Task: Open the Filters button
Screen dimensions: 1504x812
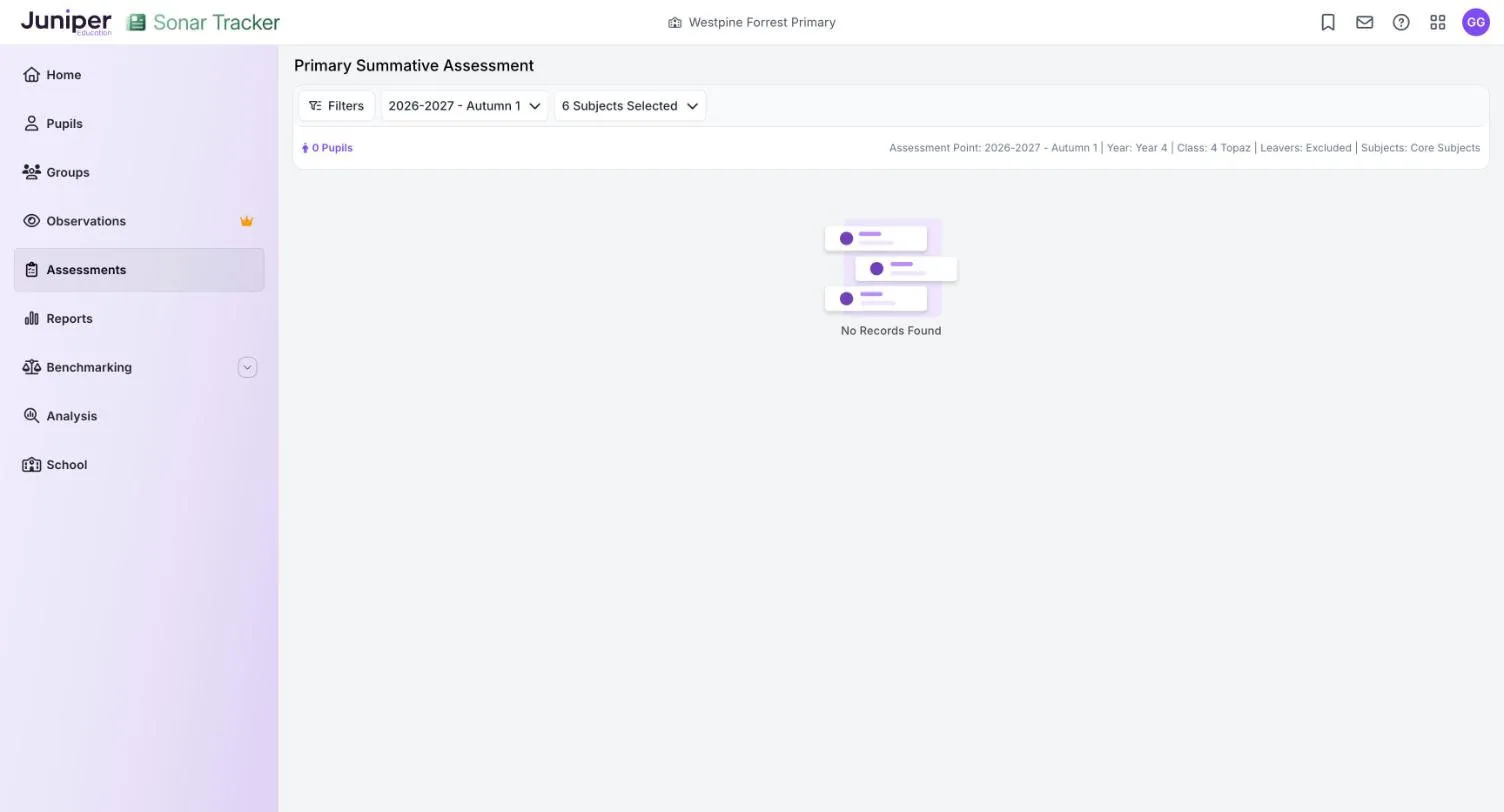Action: coord(336,106)
